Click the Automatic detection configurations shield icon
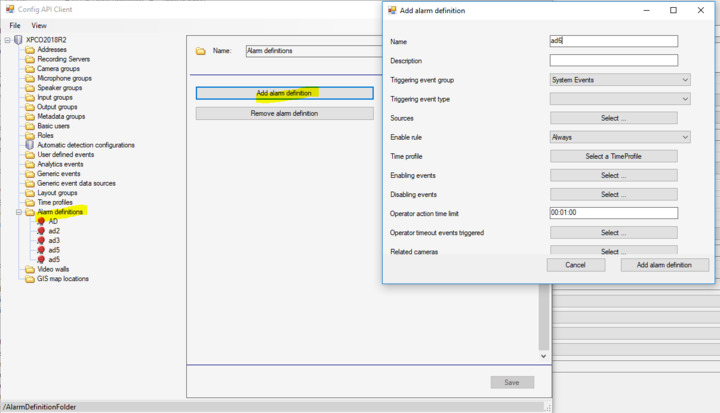Viewport: 720px width, 413px height. pos(29,145)
